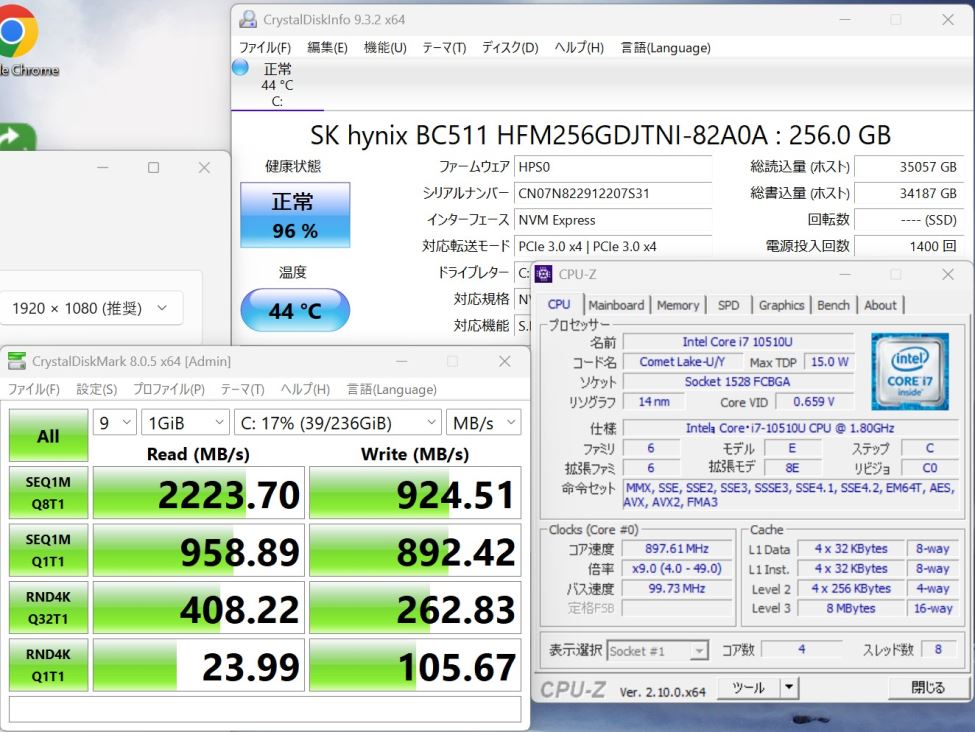Run the SEQ1M Q1T1 benchmark
The image size is (975, 732).
(48, 550)
